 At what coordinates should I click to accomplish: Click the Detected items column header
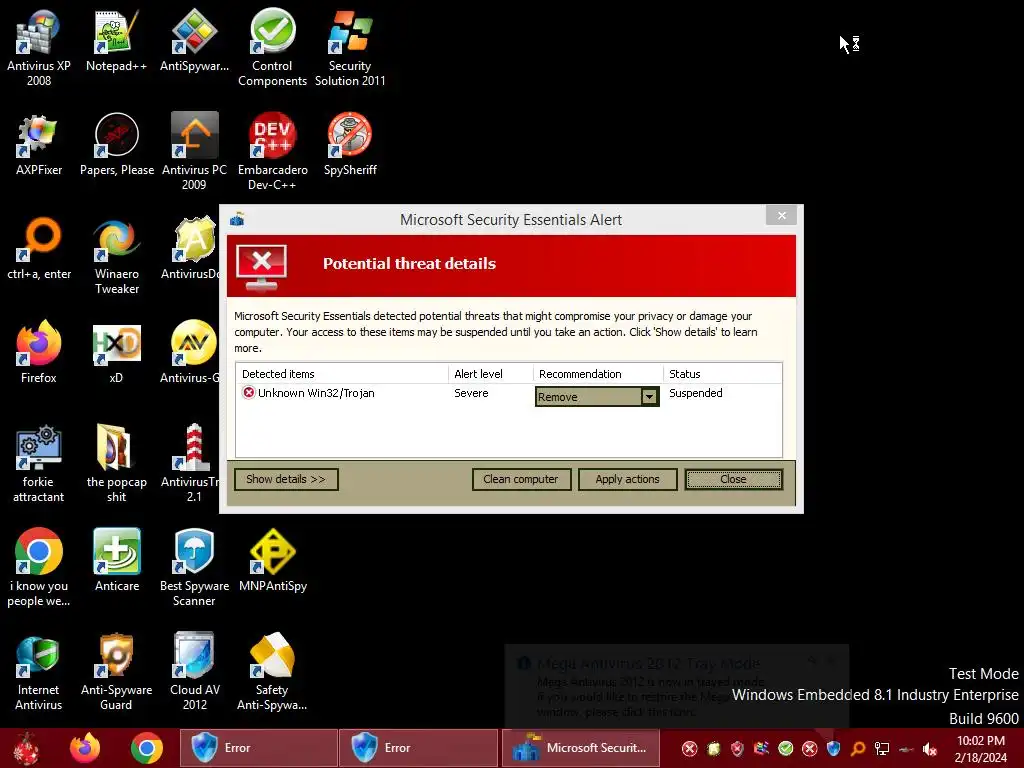click(x=342, y=374)
